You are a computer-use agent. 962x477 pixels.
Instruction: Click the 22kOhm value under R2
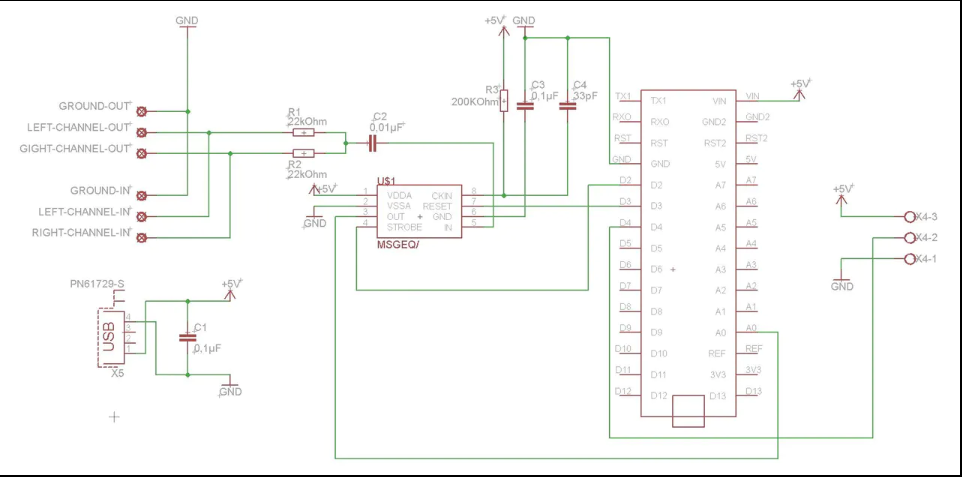click(307, 174)
